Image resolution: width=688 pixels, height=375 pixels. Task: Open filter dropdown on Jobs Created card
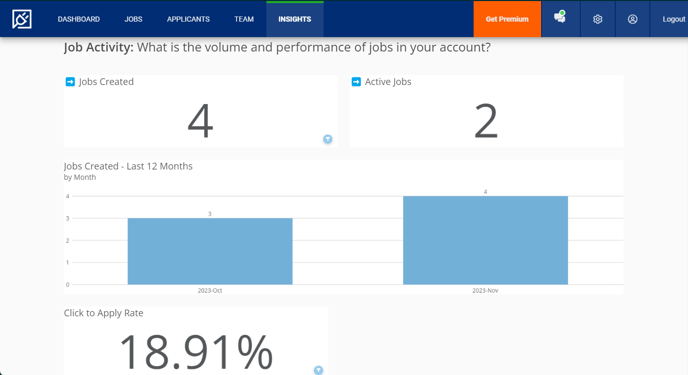328,139
